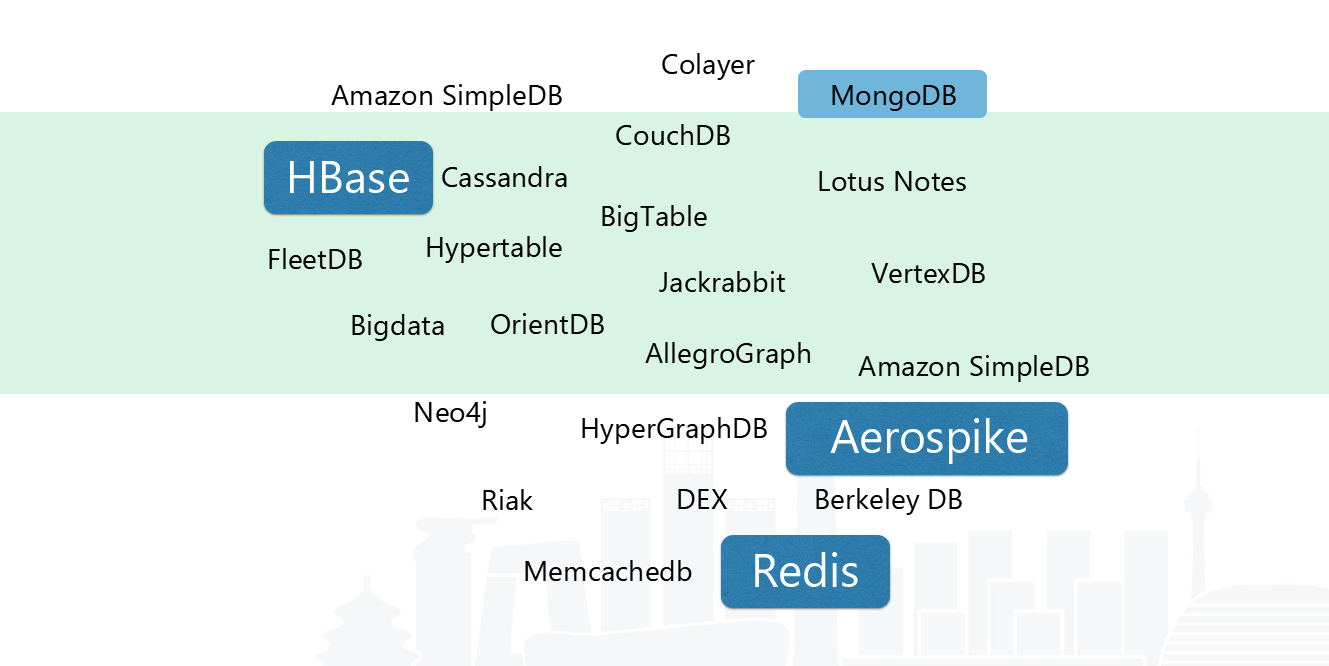
Task: Click the Berkeley DB label
Action: [x=888, y=500]
